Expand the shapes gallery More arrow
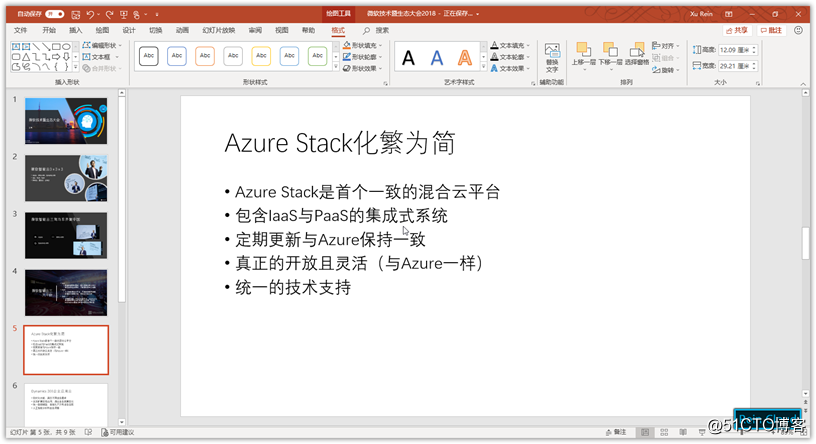Screen dimensions: 816x444 point(75,67)
